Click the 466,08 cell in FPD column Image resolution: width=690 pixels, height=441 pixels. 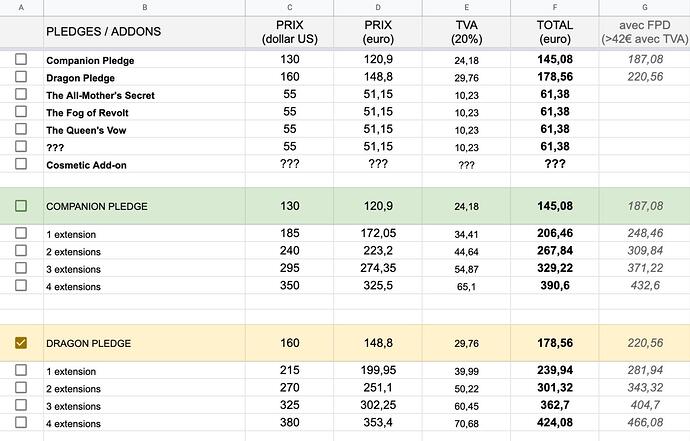(x=644, y=423)
